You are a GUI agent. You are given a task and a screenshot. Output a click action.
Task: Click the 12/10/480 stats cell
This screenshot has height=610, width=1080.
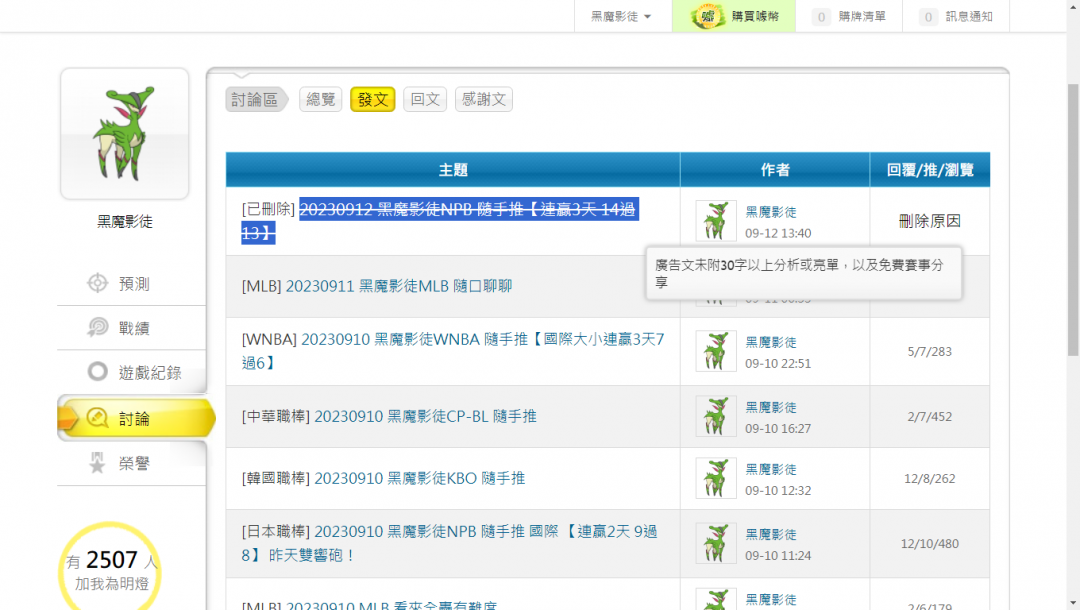click(930, 544)
